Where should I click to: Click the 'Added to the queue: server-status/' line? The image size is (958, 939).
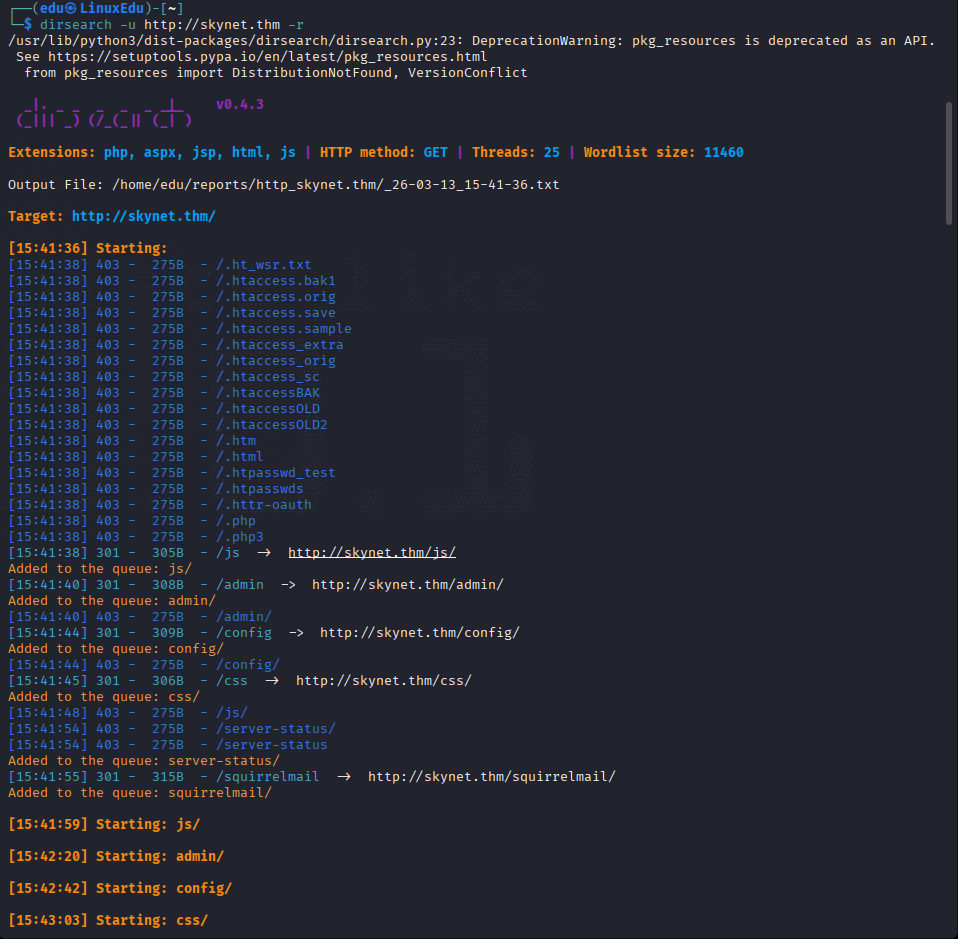pyautogui.click(x=144, y=761)
